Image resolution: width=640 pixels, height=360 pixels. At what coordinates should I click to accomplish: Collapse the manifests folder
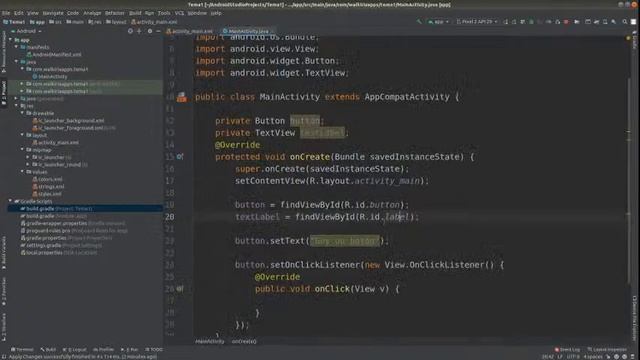pyautogui.click(x=16, y=47)
